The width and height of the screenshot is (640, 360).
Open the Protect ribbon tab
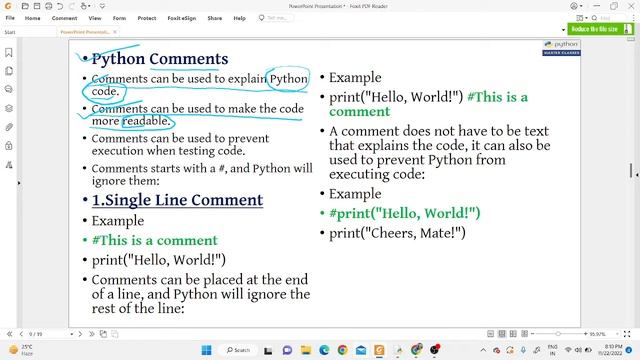(147, 18)
